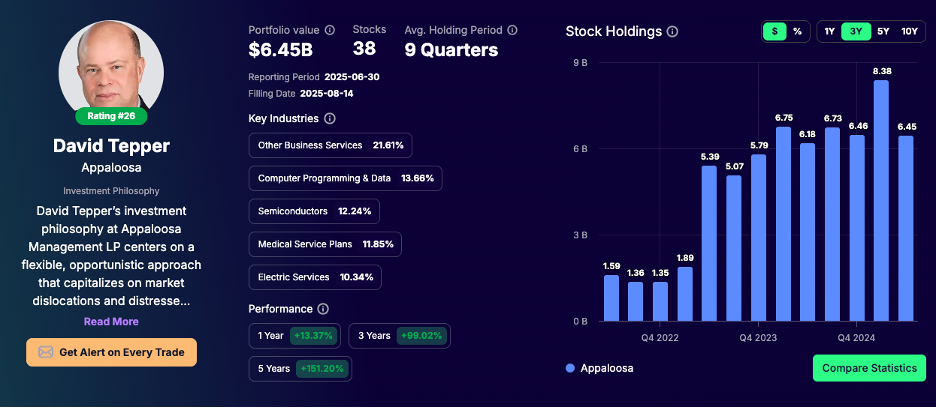
Task: Click the info icon beside Avg. Holding Period
Action: click(x=512, y=30)
